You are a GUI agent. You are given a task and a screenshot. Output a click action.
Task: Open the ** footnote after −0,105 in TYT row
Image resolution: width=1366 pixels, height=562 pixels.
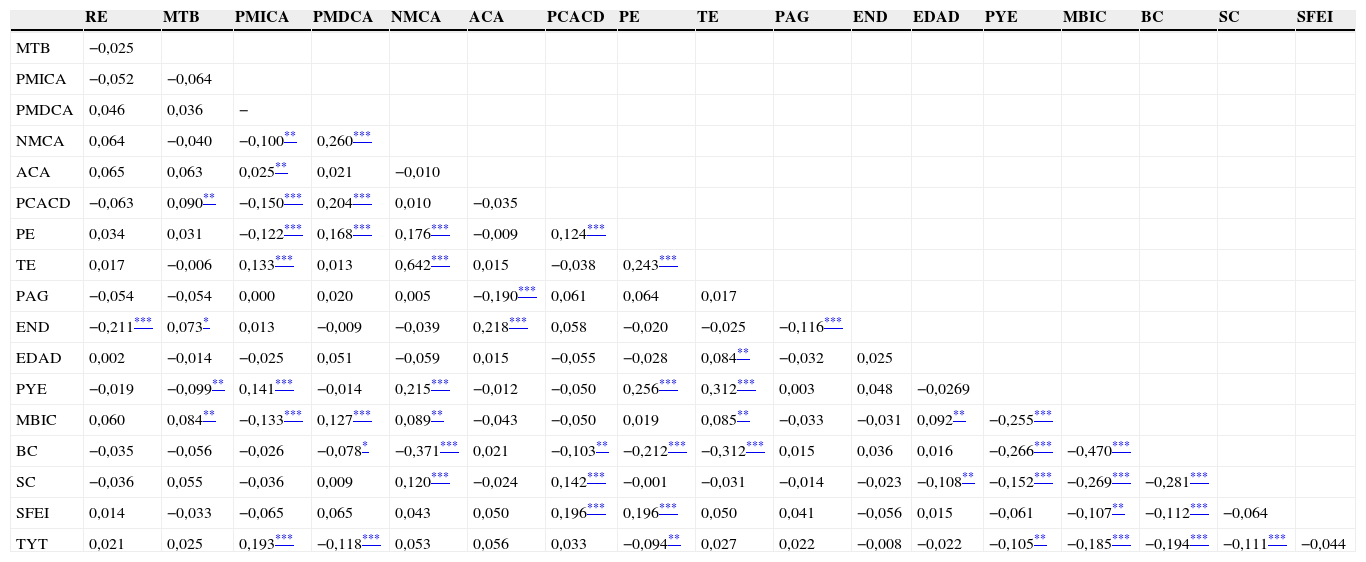(1040, 539)
